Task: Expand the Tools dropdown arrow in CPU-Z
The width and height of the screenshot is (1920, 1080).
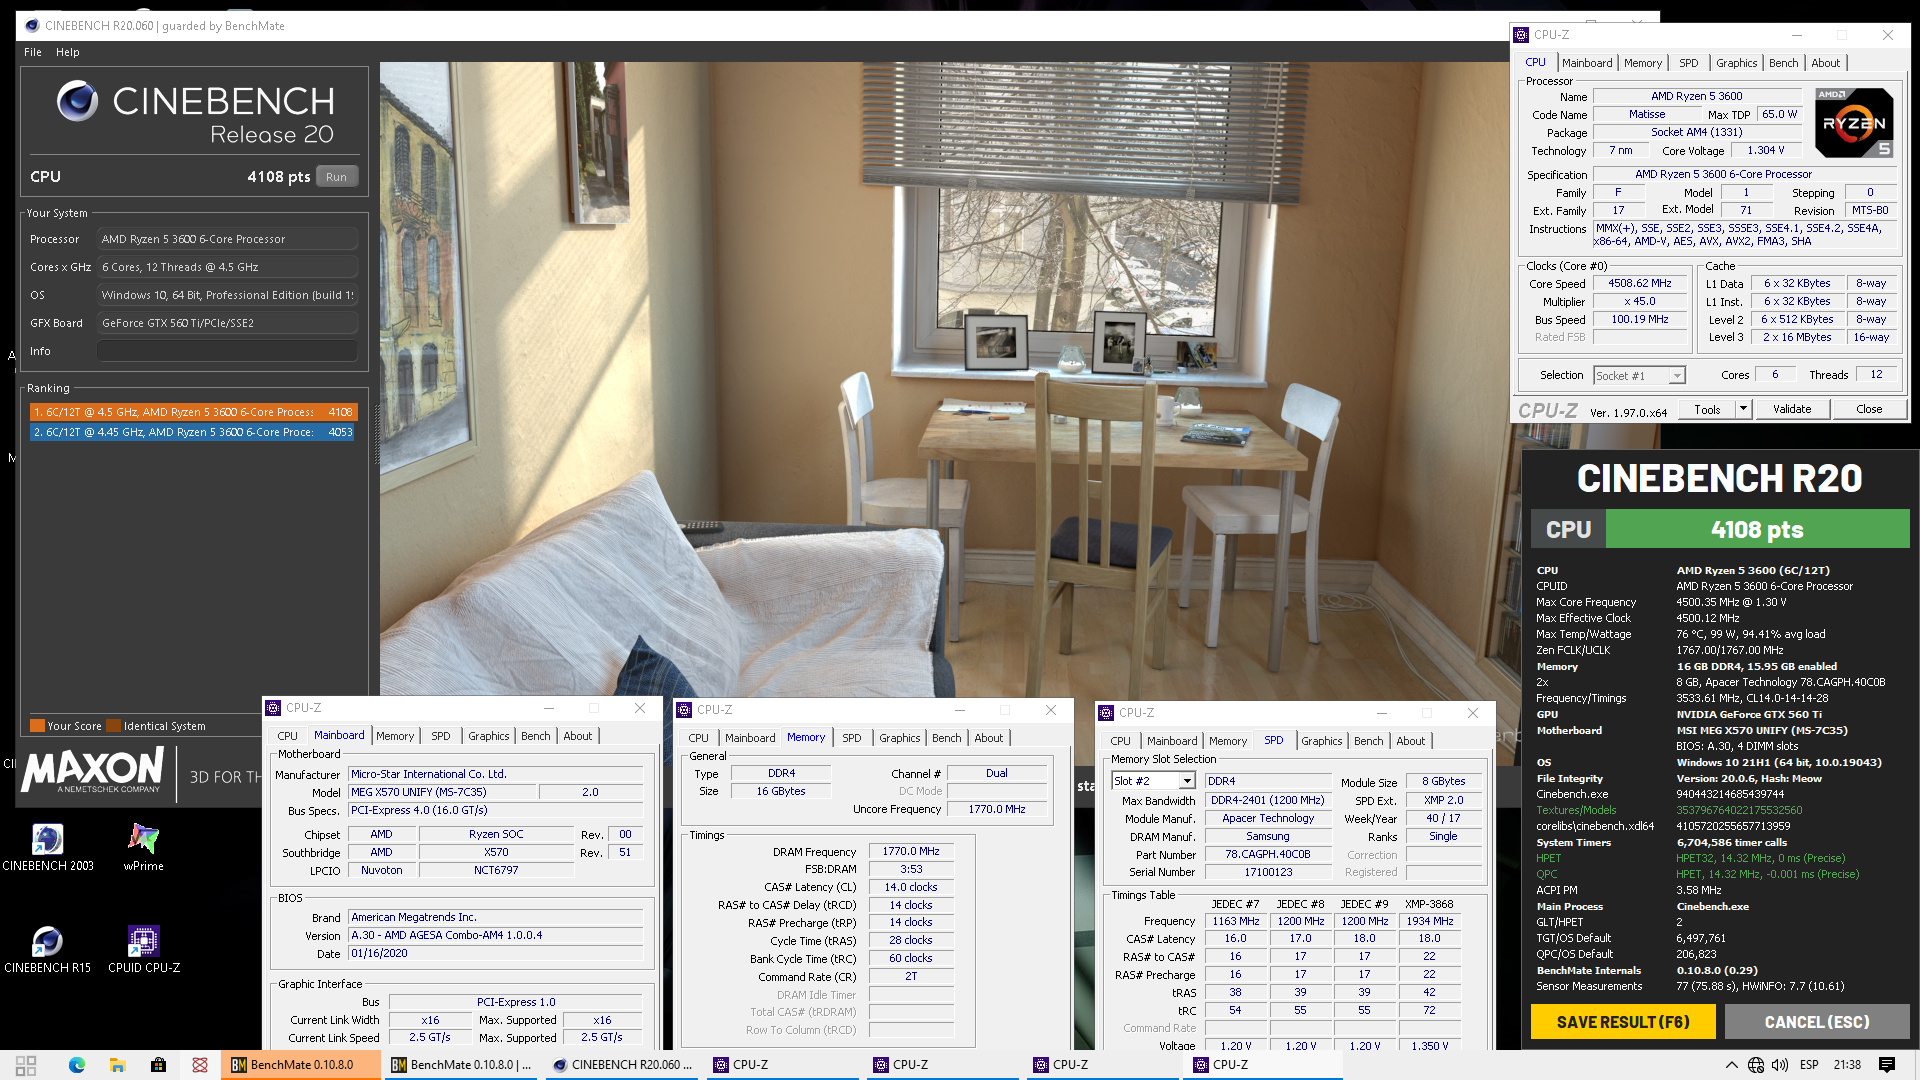Action: tap(1743, 409)
